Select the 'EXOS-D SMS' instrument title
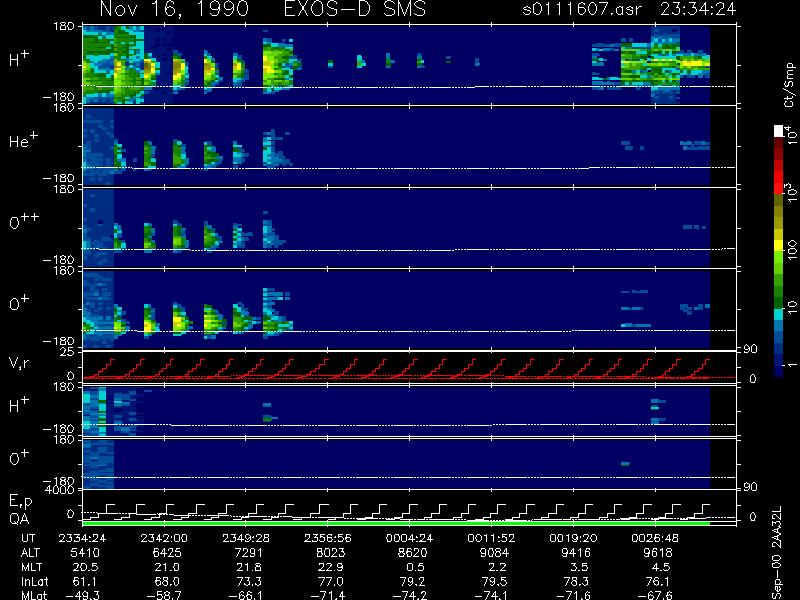 (355, 9)
